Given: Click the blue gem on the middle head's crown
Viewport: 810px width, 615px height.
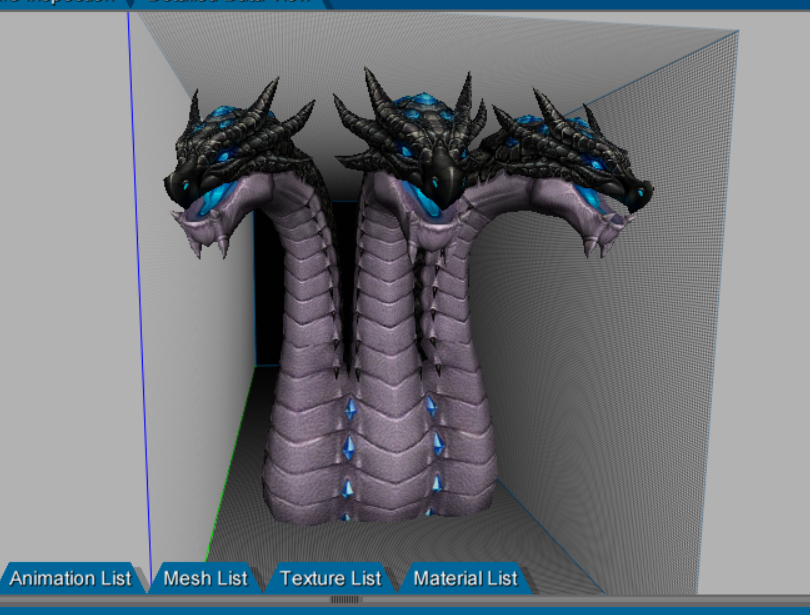Looking at the screenshot, I should [407, 104].
